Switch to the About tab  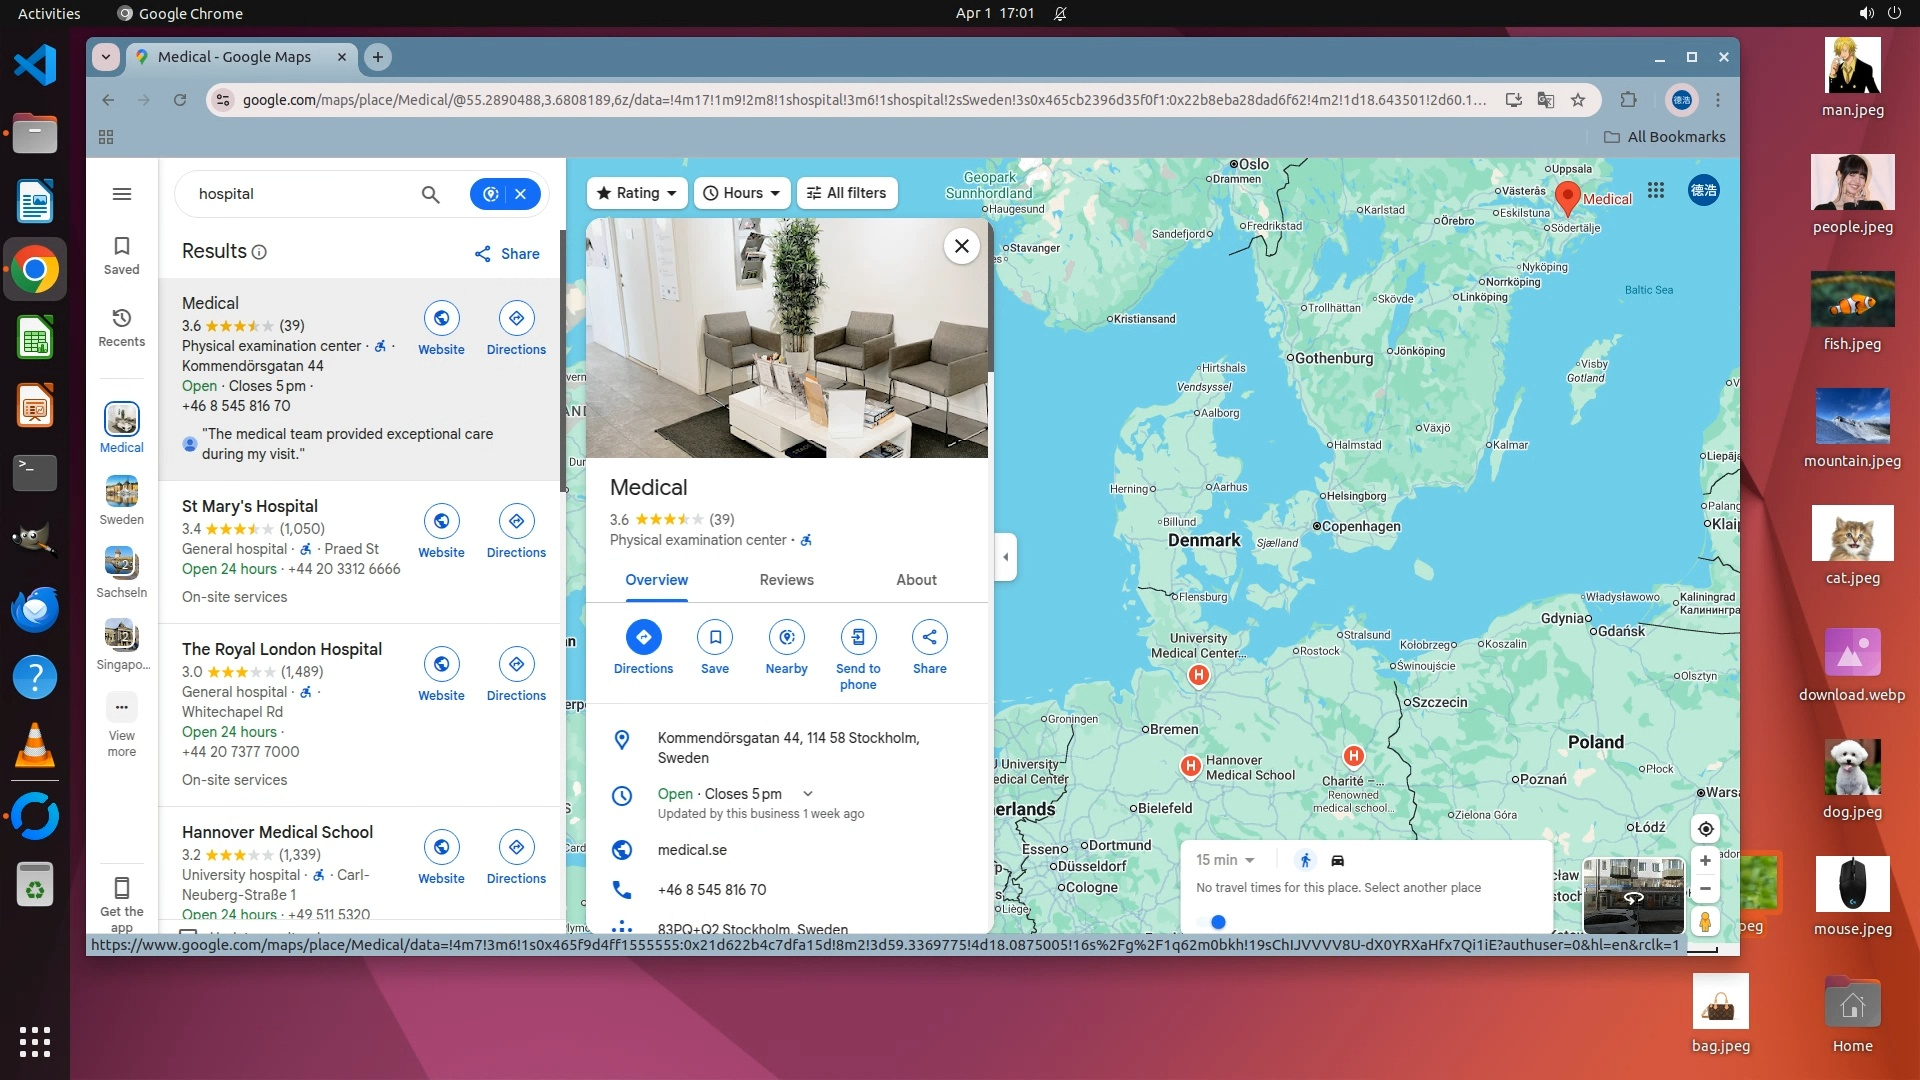tap(916, 580)
